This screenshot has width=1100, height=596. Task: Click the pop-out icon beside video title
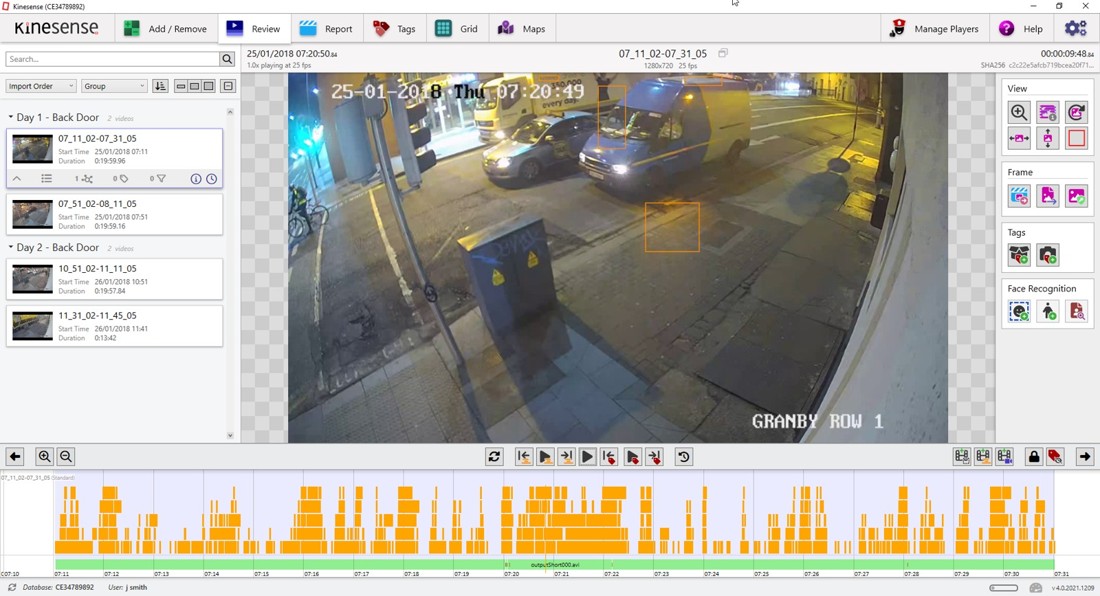[x=723, y=53]
